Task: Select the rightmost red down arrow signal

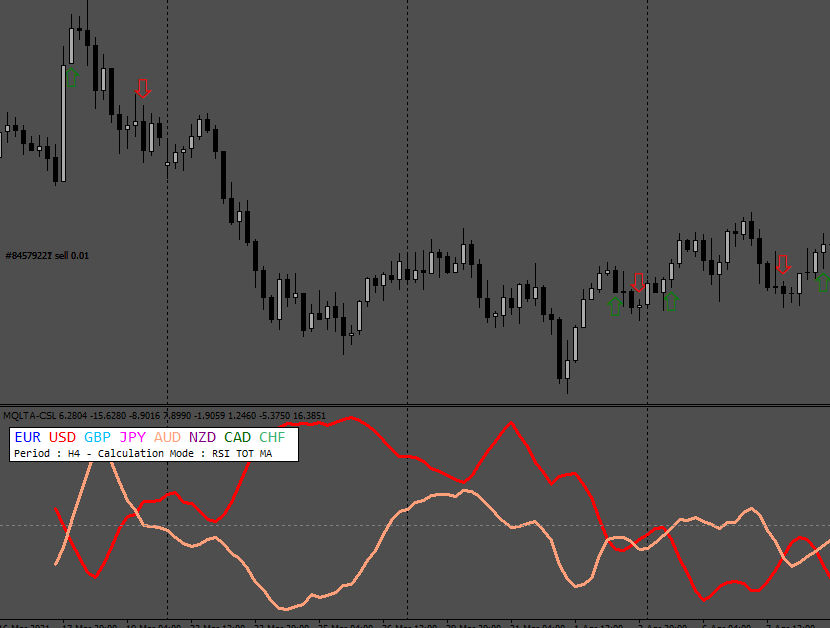Action: 783,264
